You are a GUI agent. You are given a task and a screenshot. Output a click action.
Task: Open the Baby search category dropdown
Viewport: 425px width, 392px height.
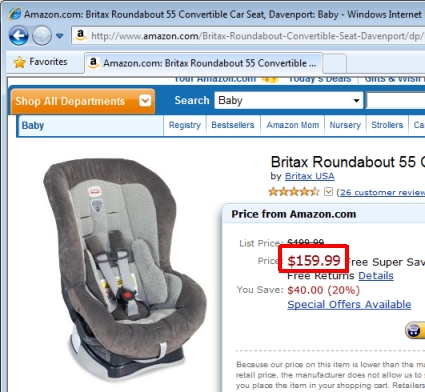tap(289, 100)
